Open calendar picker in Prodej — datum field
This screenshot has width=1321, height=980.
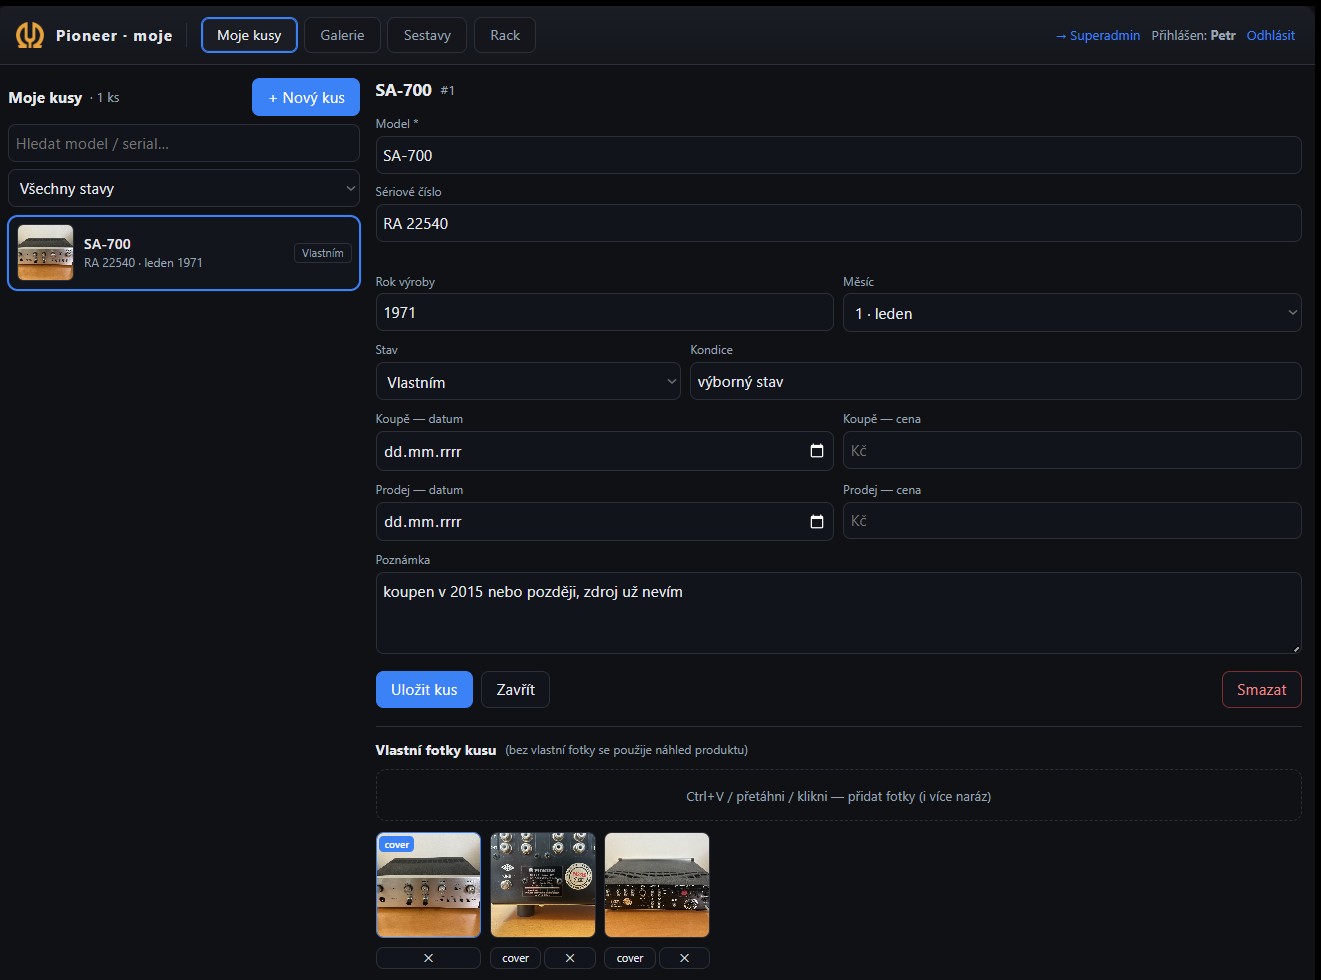pos(816,521)
